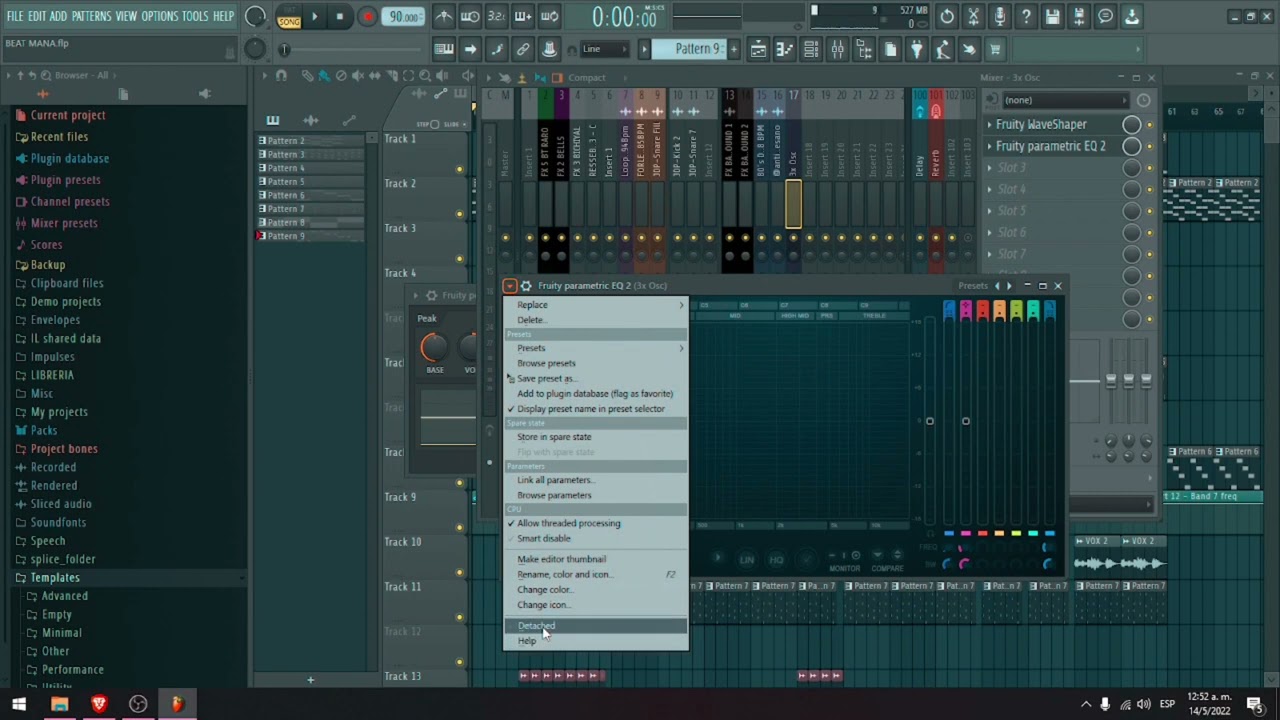The image size is (1280, 720).
Task: Switch the PAT/SONG mode button
Action: [289, 17]
